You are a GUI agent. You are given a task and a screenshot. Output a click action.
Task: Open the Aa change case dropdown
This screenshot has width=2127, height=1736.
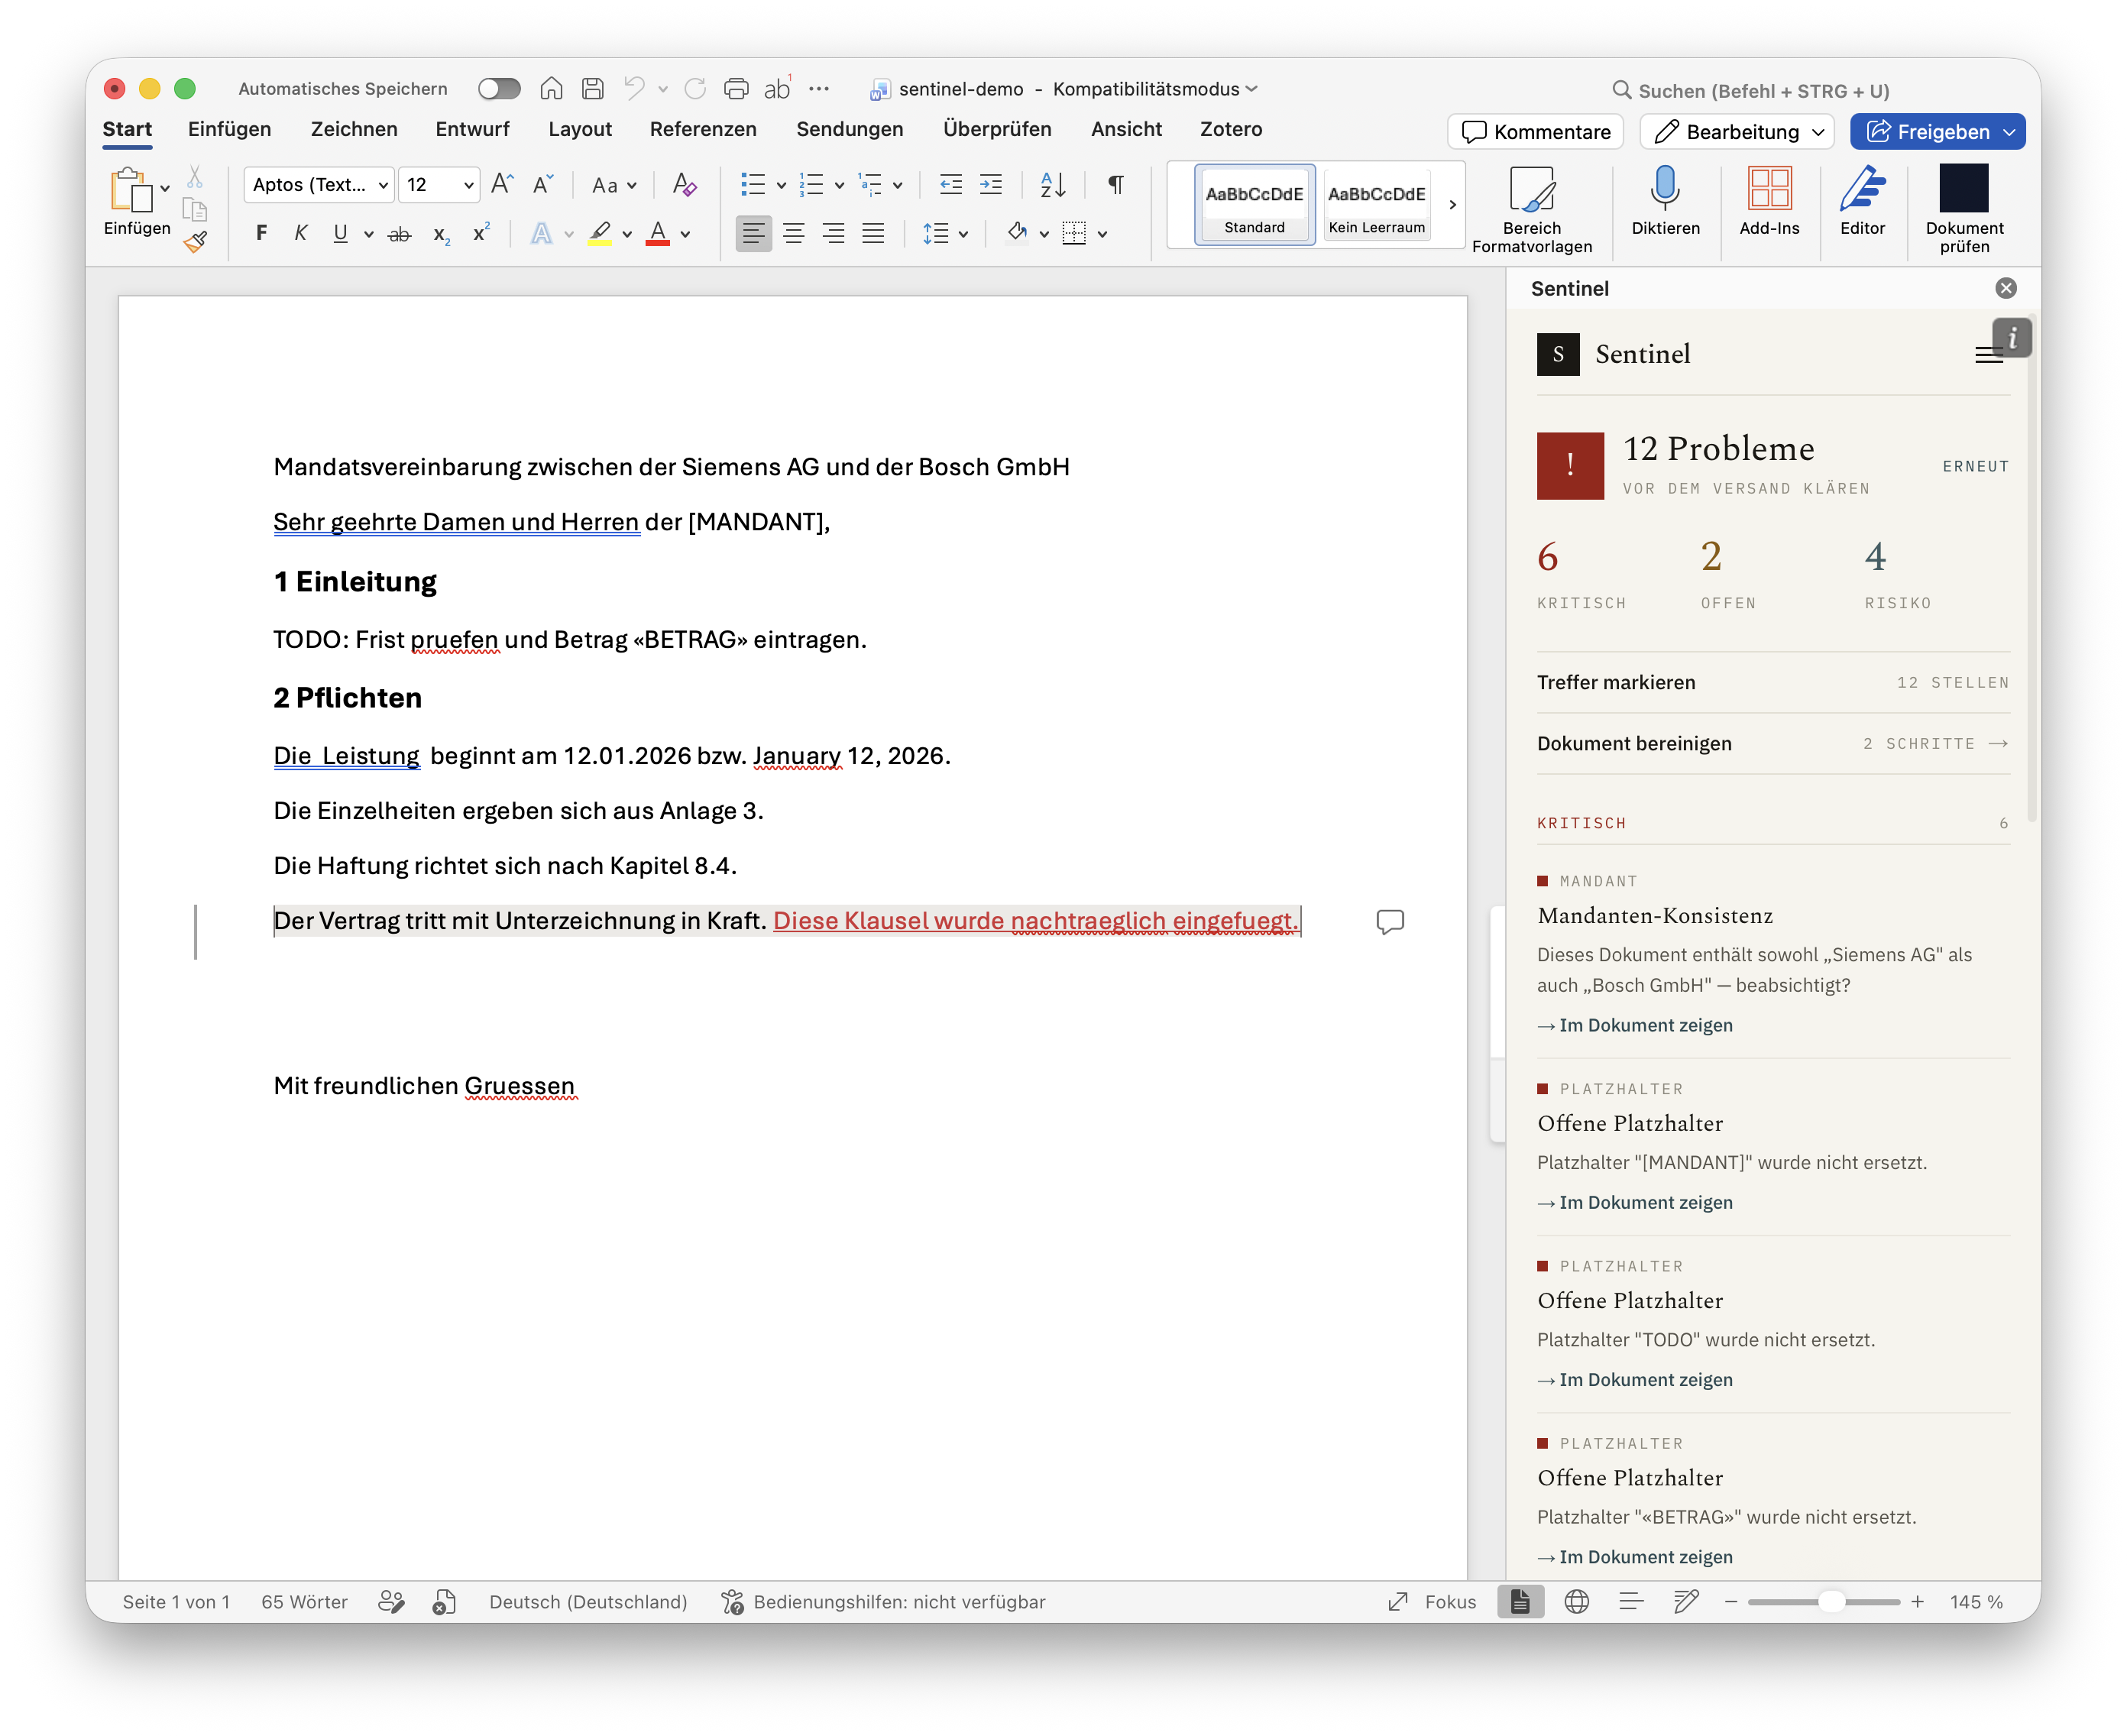pyautogui.click(x=614, y=184)
